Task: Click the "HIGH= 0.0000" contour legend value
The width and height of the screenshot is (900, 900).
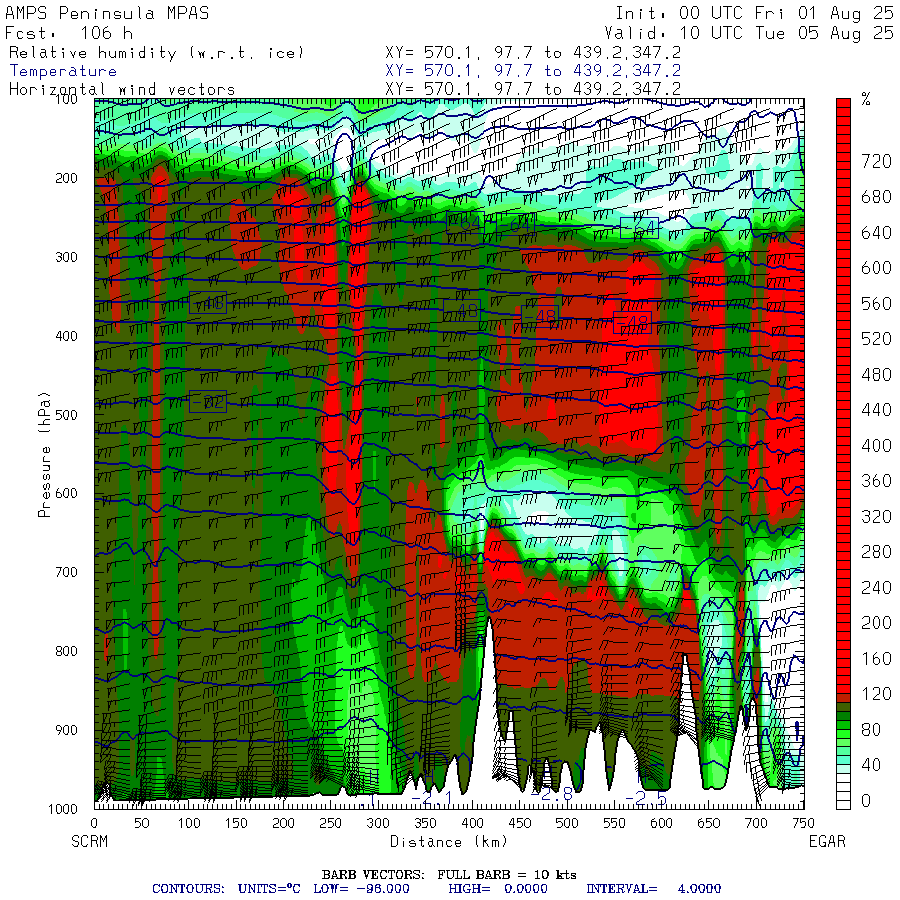Action: click(498, 889)
